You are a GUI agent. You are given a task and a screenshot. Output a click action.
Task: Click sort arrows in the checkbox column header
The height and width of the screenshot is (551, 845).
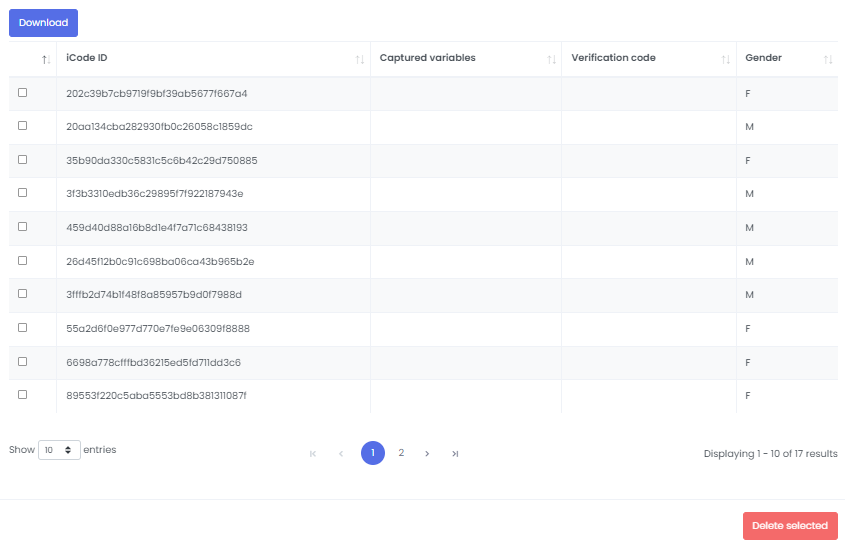coord(46,60)
